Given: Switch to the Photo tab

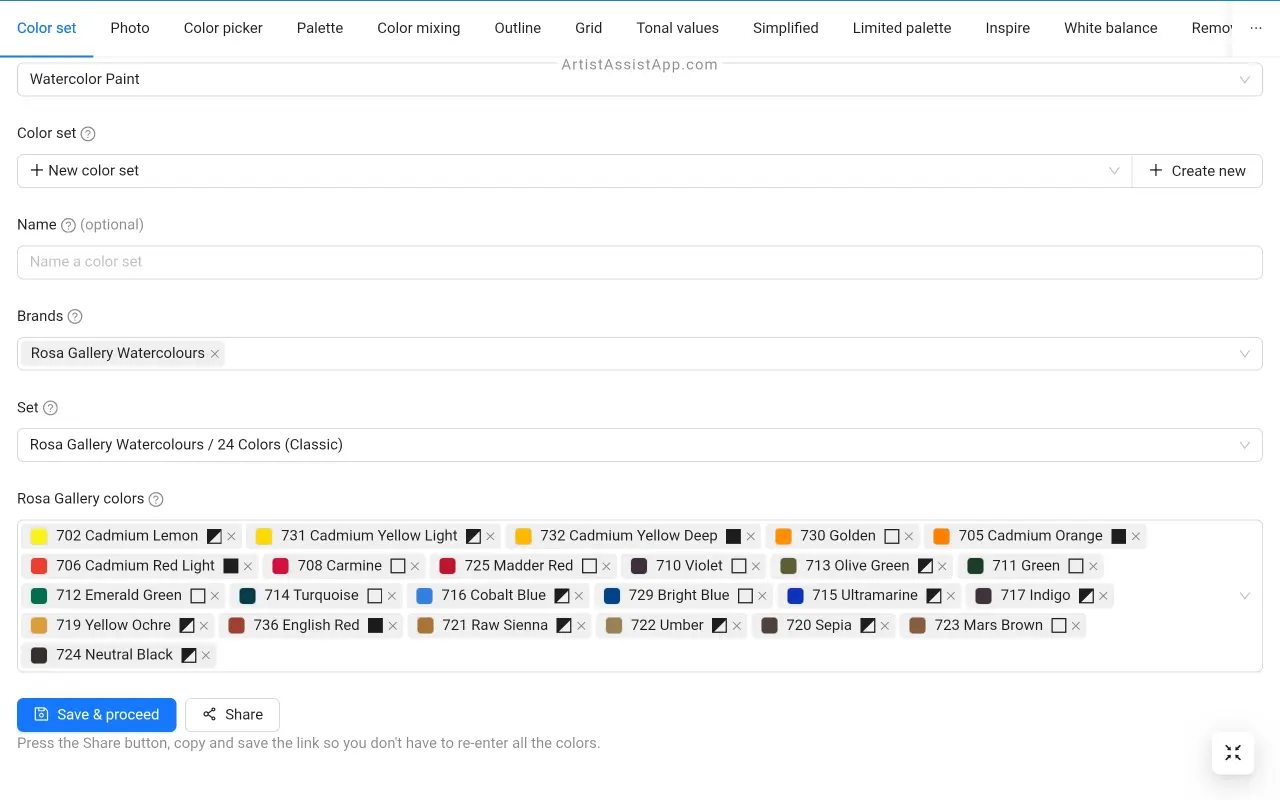Looking at the screenshot, I should tap(130, 28).
